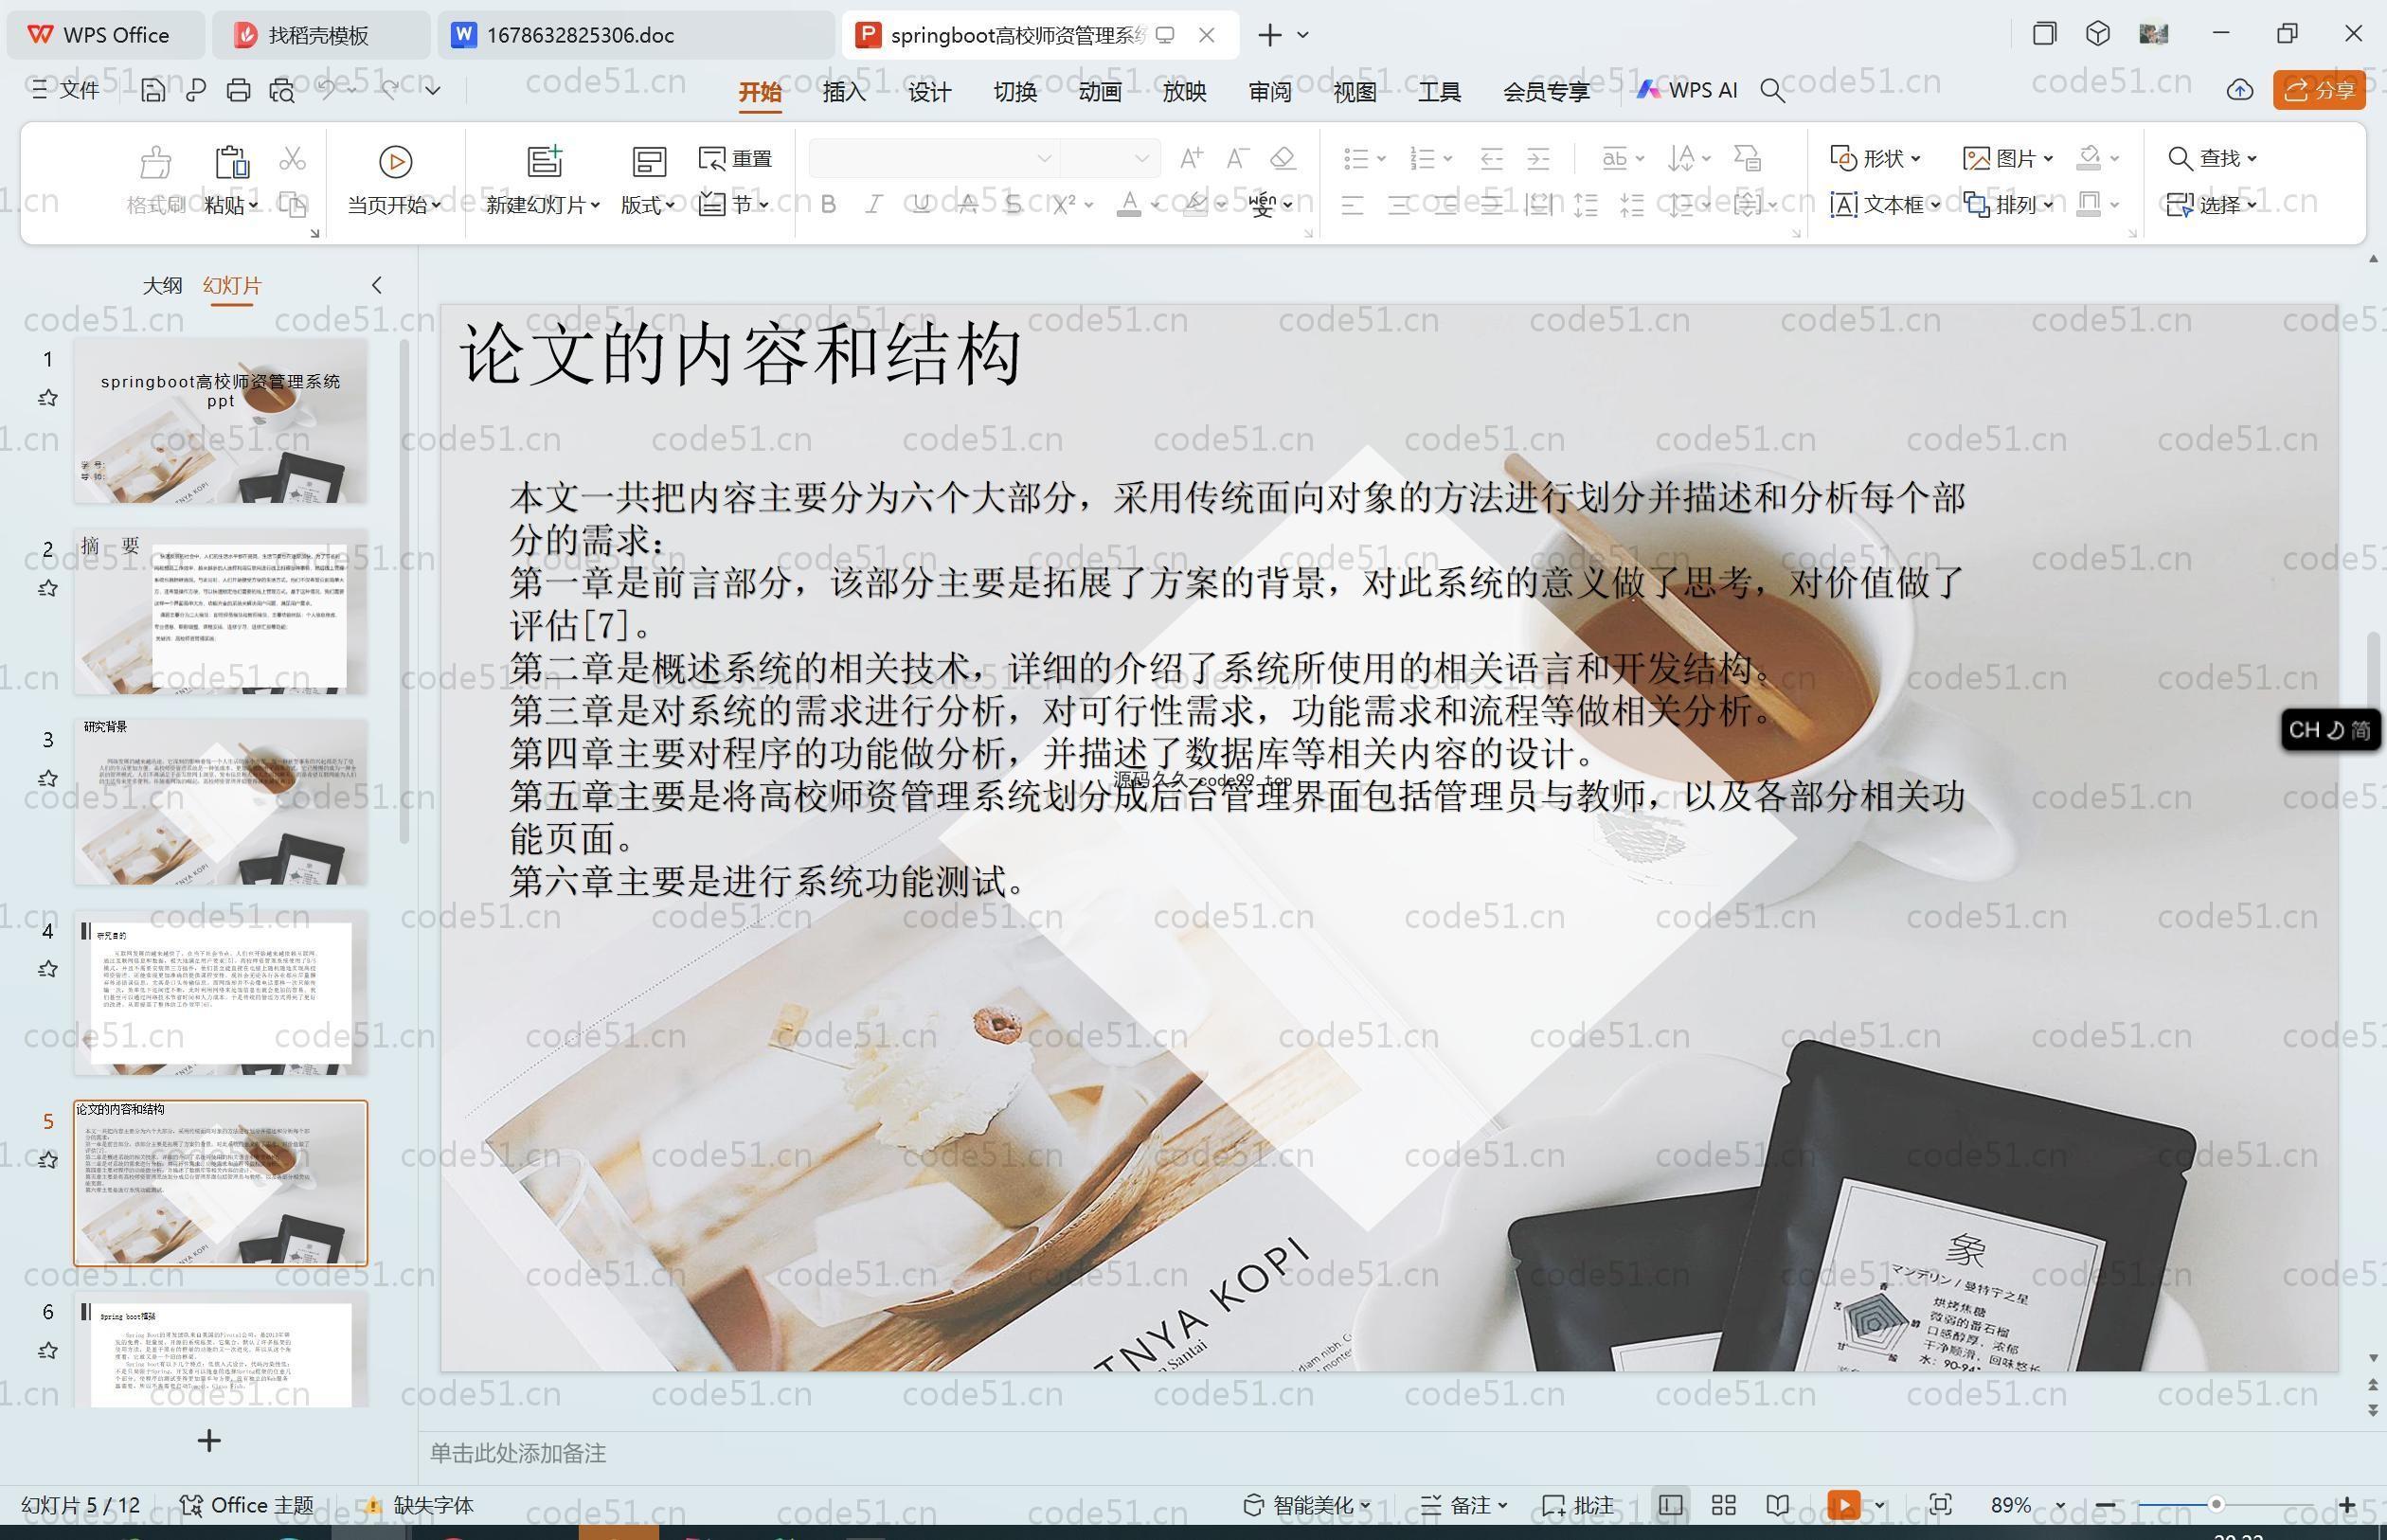Image resolution: width=2387 pixels, height=1540 pixels.
Task: Open highlight color dropdown arrow
Action: click(x=1222, y=205)
